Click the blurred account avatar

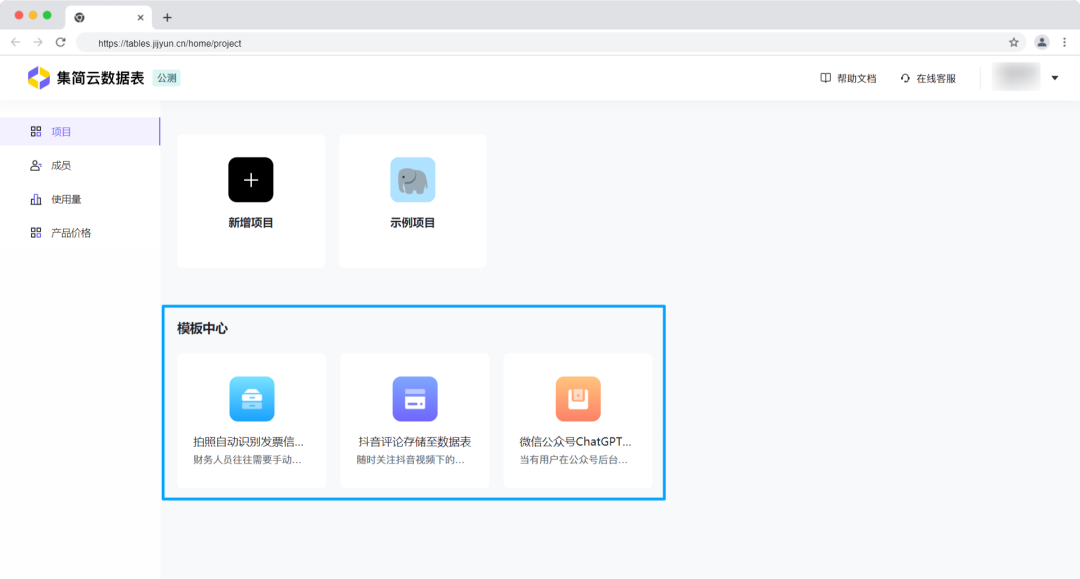point(1016,76)
